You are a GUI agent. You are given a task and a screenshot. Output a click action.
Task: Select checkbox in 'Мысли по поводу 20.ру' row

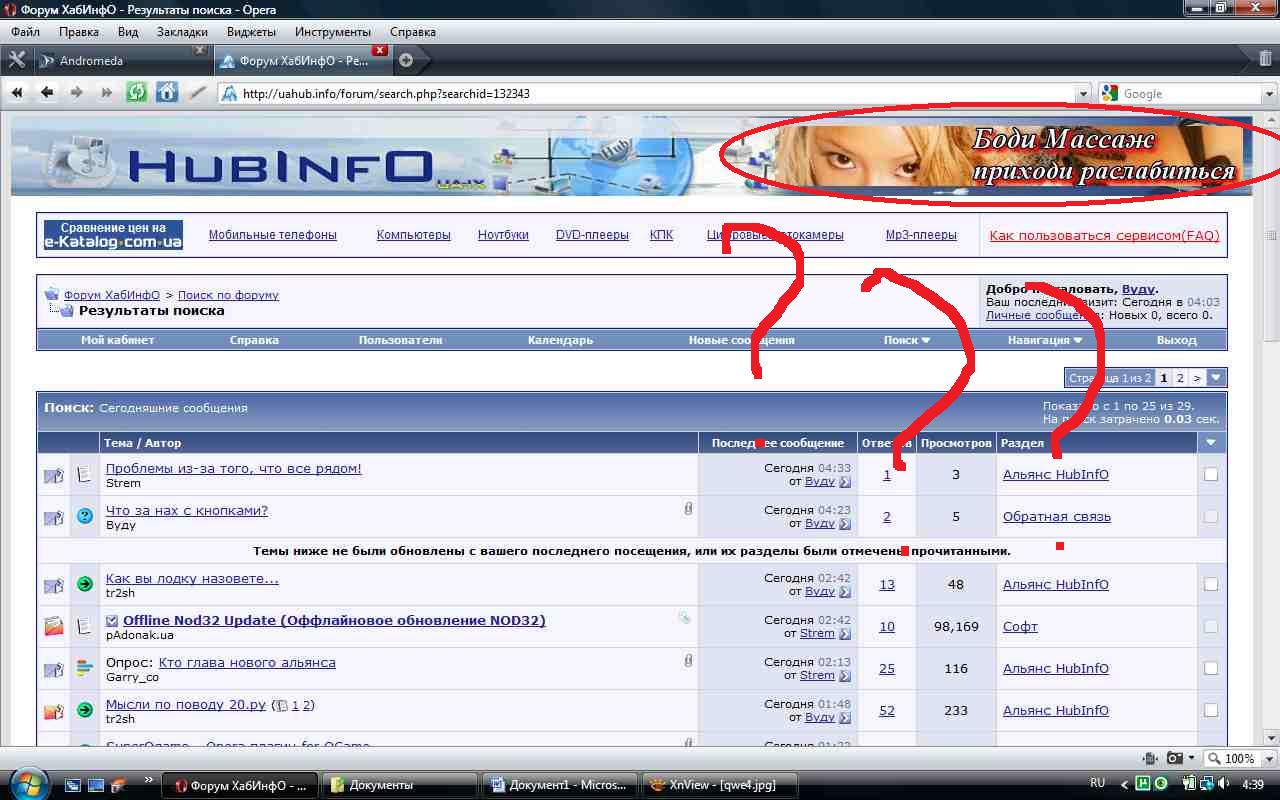(1211, 711)
